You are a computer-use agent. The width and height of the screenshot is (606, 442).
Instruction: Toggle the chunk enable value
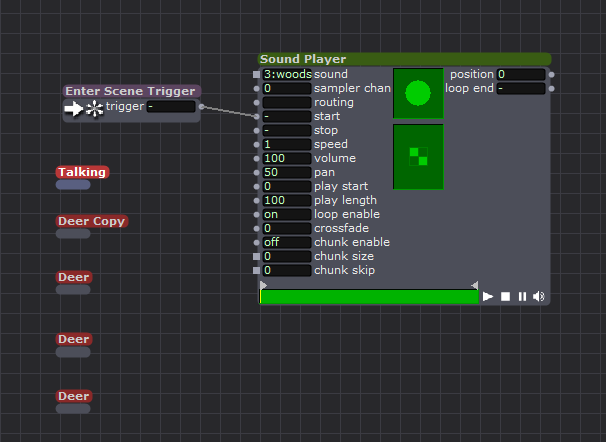(287, 242)
